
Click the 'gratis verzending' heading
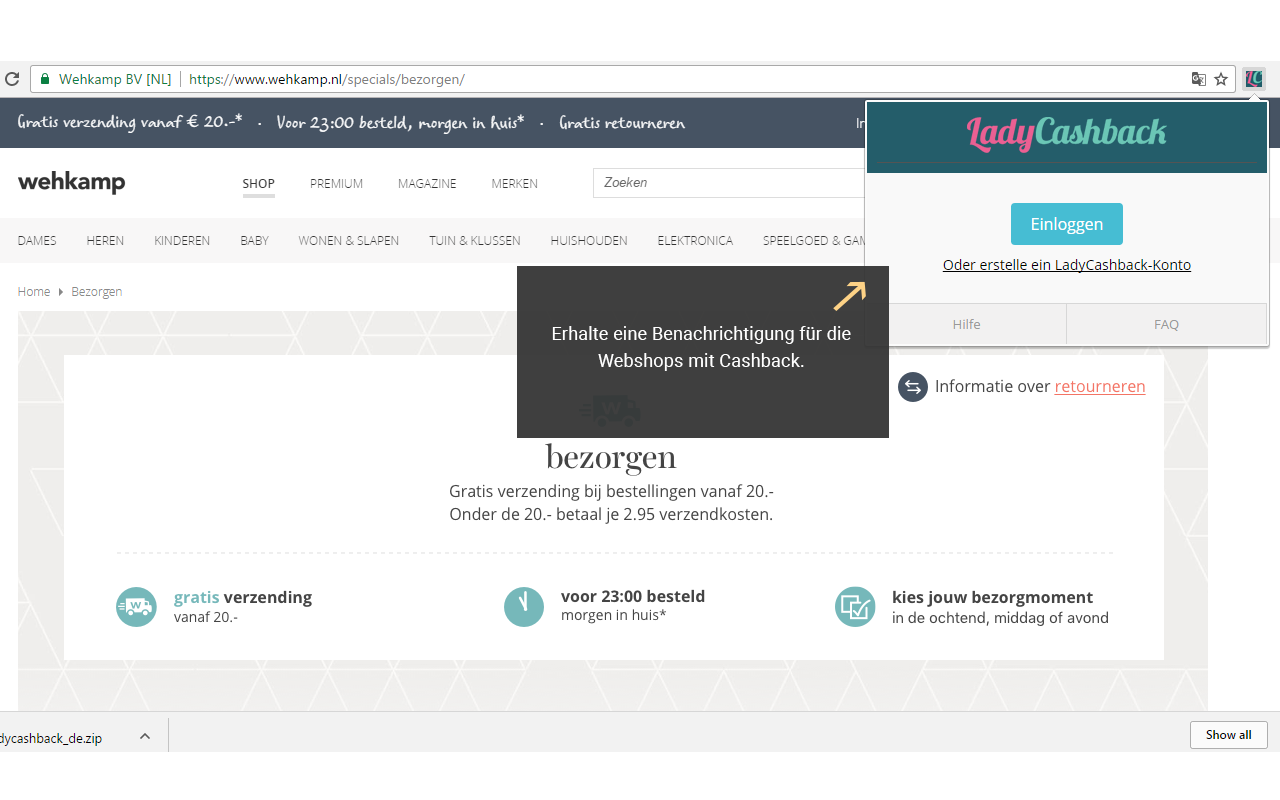click(x=243, y=597)
